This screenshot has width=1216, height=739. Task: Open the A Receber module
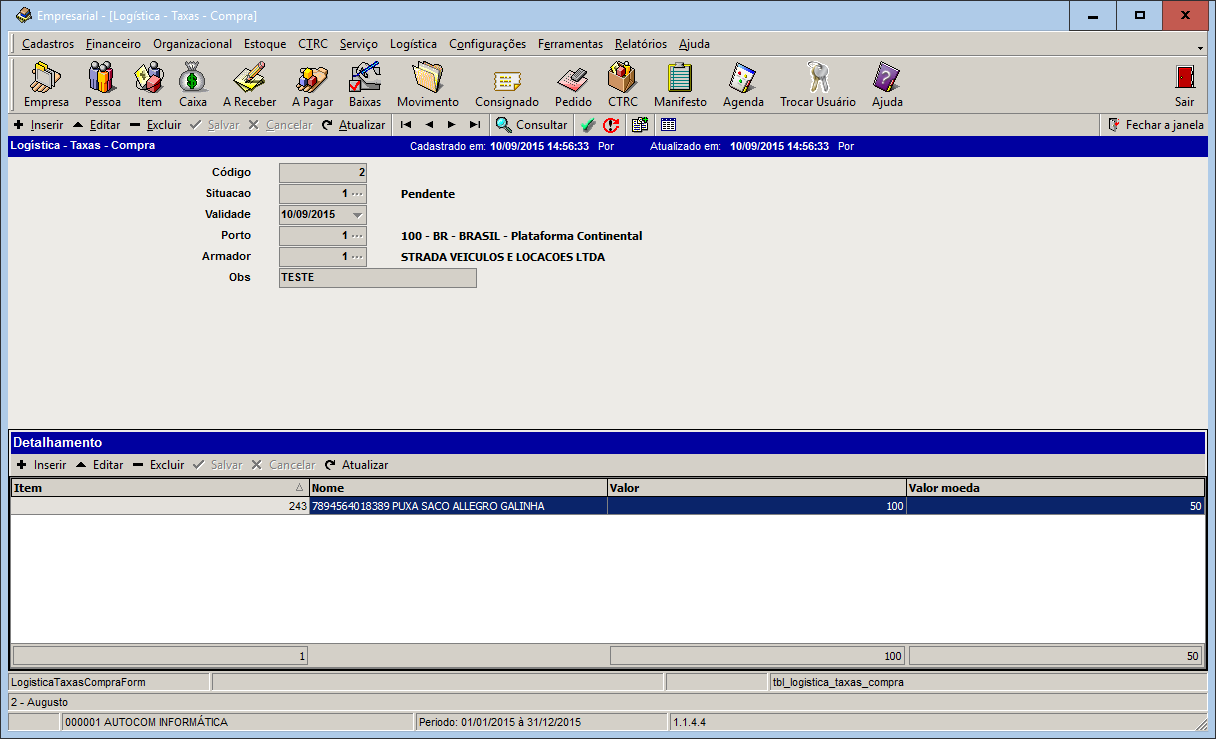(249, 85)
